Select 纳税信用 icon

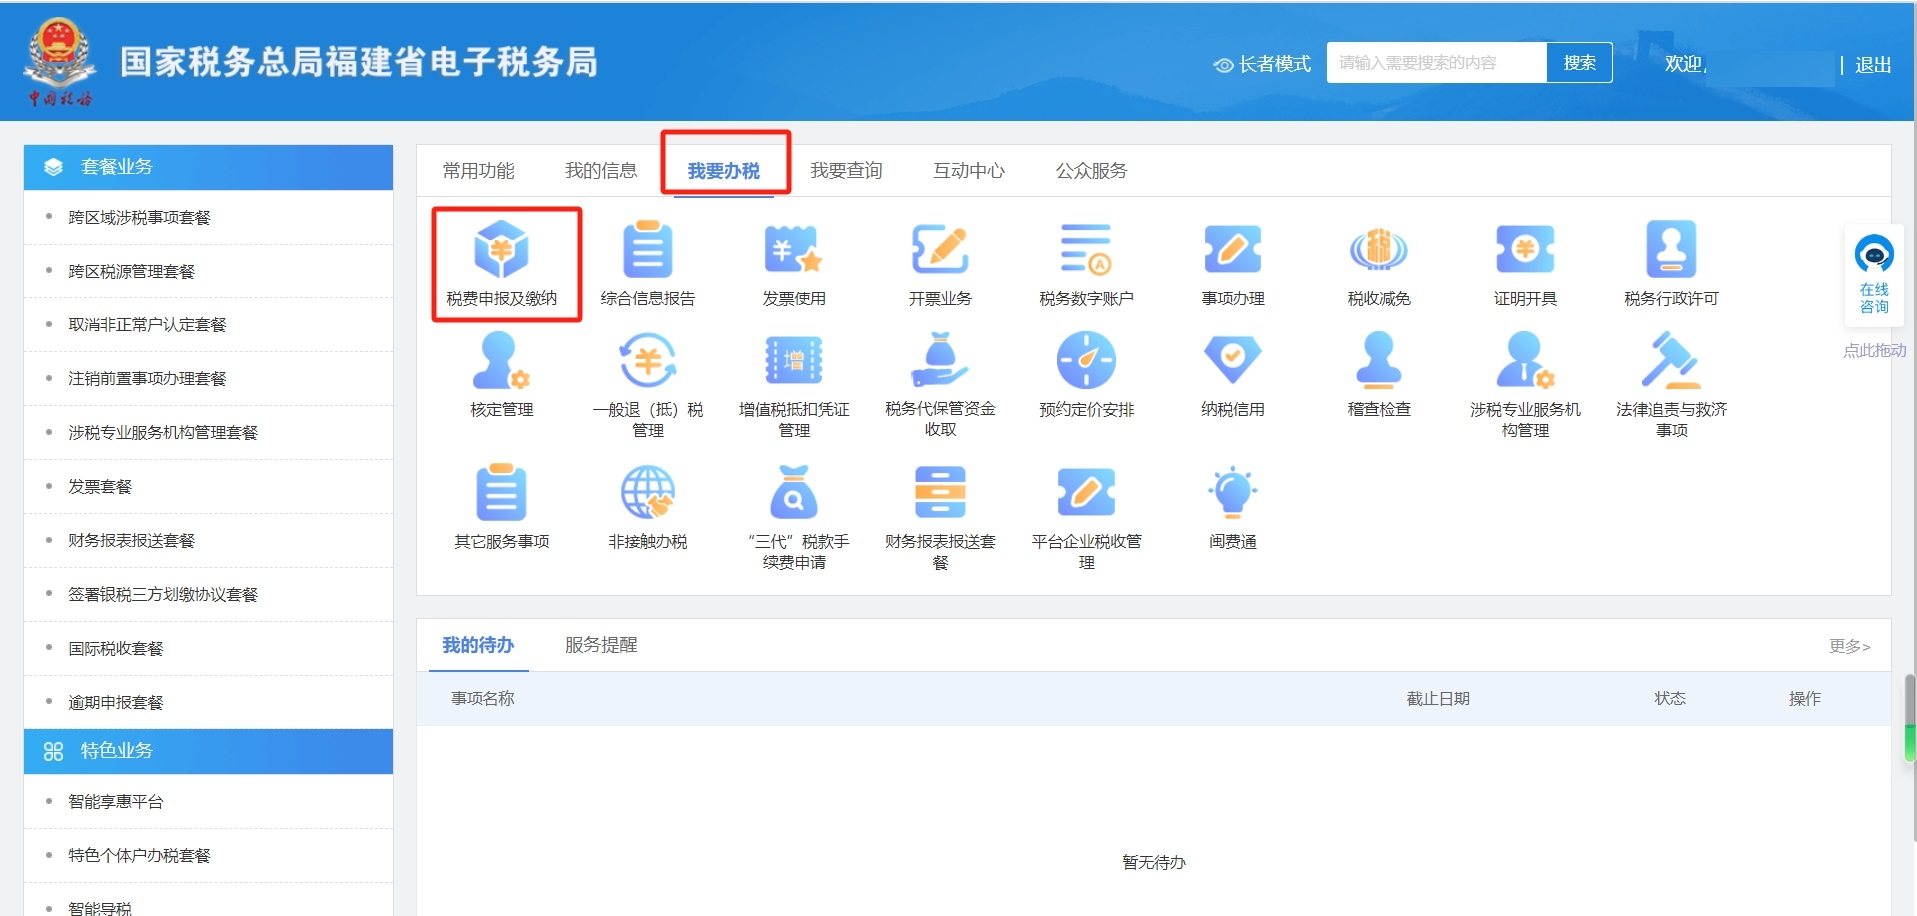click(x=1232, y=377)
